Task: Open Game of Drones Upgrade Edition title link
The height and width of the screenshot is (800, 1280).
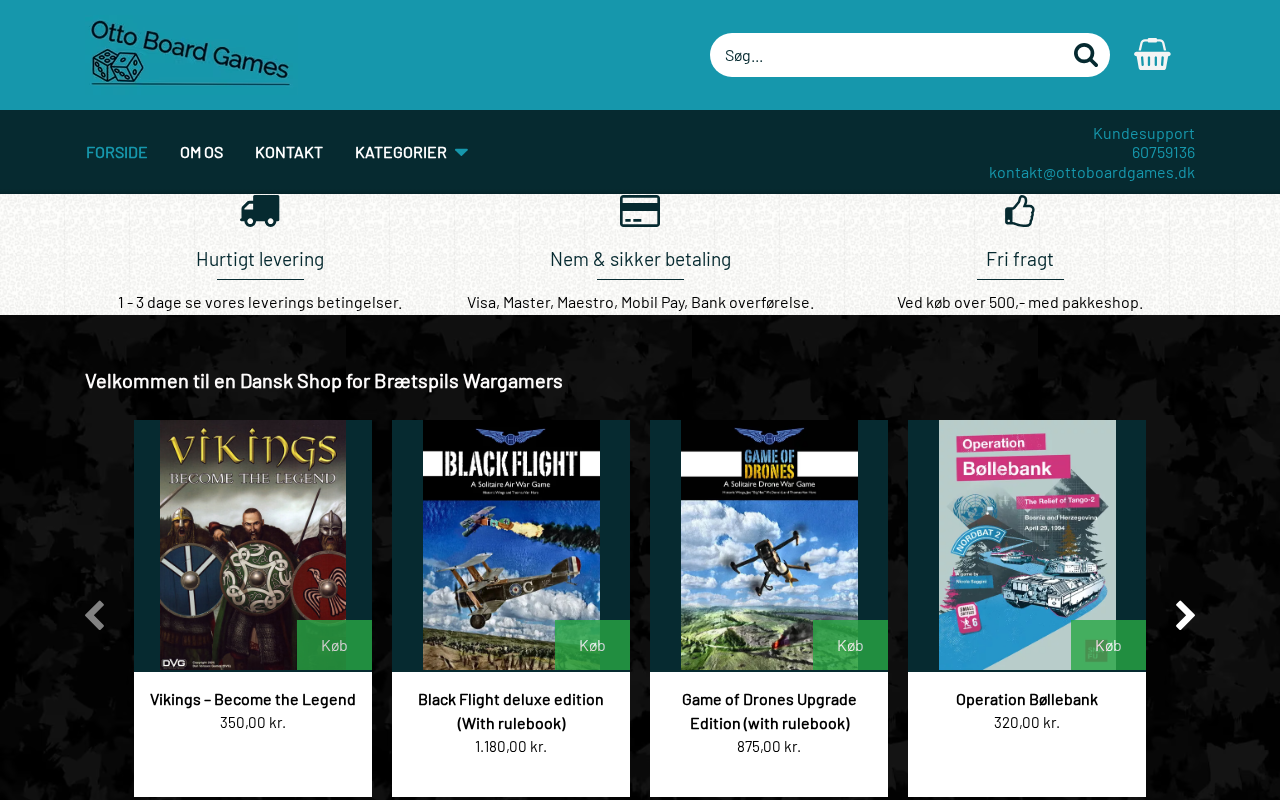Action: 769,711
